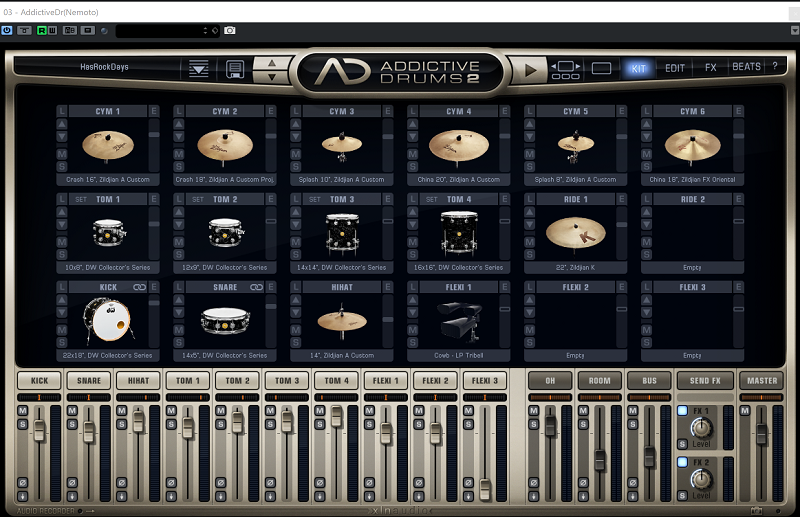Toggle the KICK link chain icon
This screenshot has width=800, height=517.
pos(139,287)
